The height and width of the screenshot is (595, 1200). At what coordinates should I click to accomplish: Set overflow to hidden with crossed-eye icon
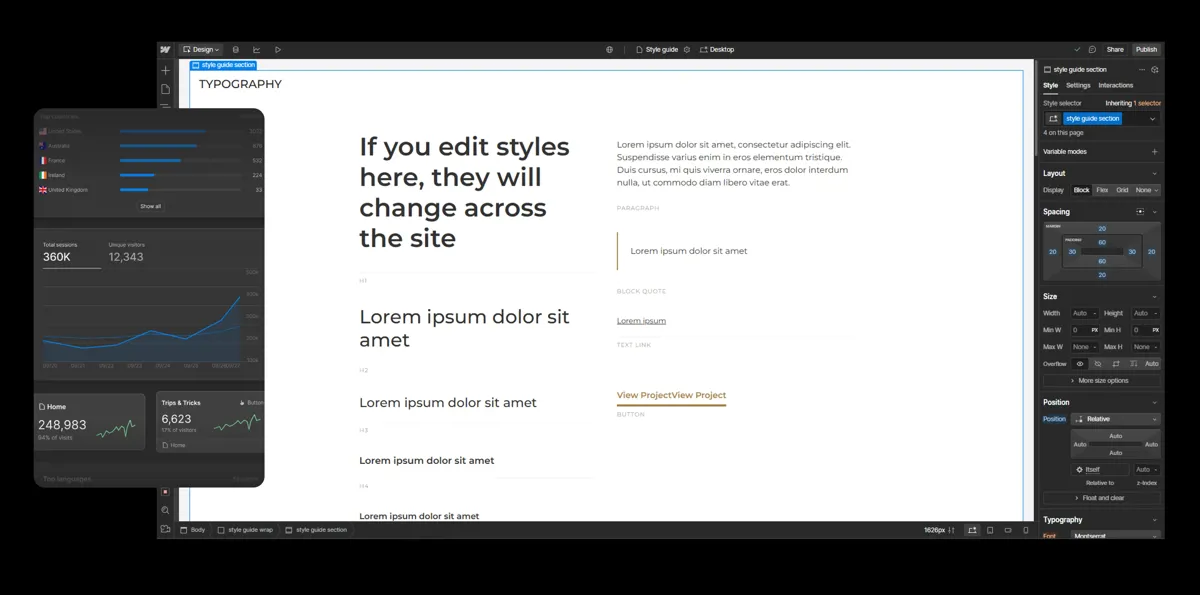[1098, 364]
